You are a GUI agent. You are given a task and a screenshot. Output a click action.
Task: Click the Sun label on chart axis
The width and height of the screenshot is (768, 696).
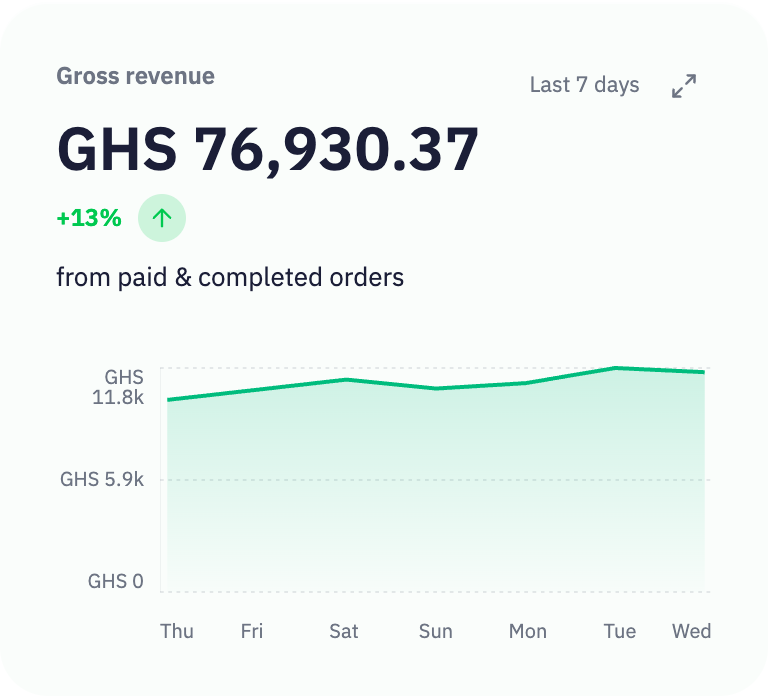(435, 631)
